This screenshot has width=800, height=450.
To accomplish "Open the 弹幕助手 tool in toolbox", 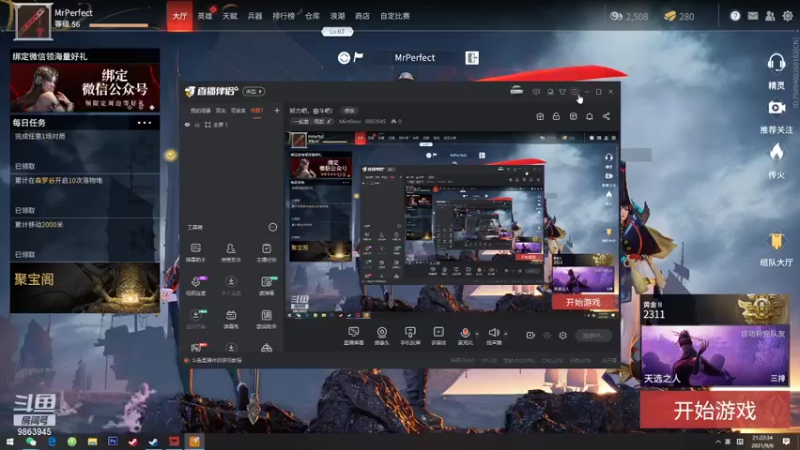I will pyautogui.click(x=196, y=253).
